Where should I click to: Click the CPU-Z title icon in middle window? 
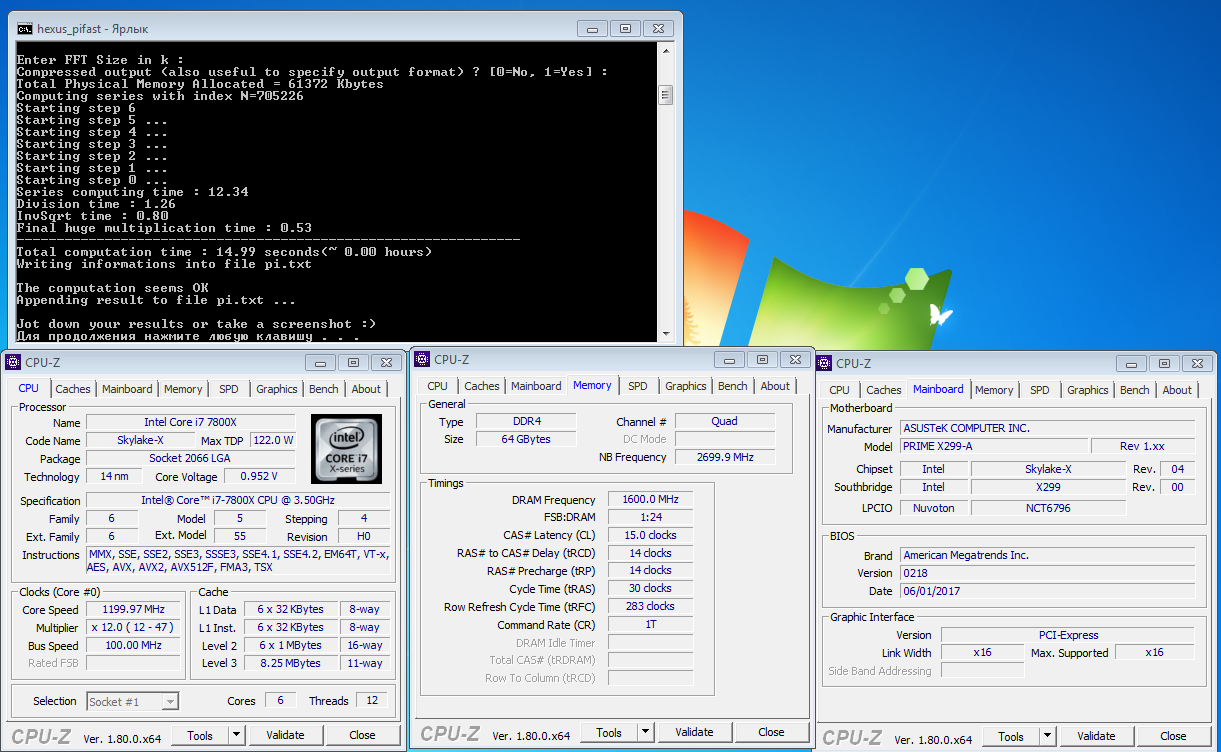[x=422, y=359]
